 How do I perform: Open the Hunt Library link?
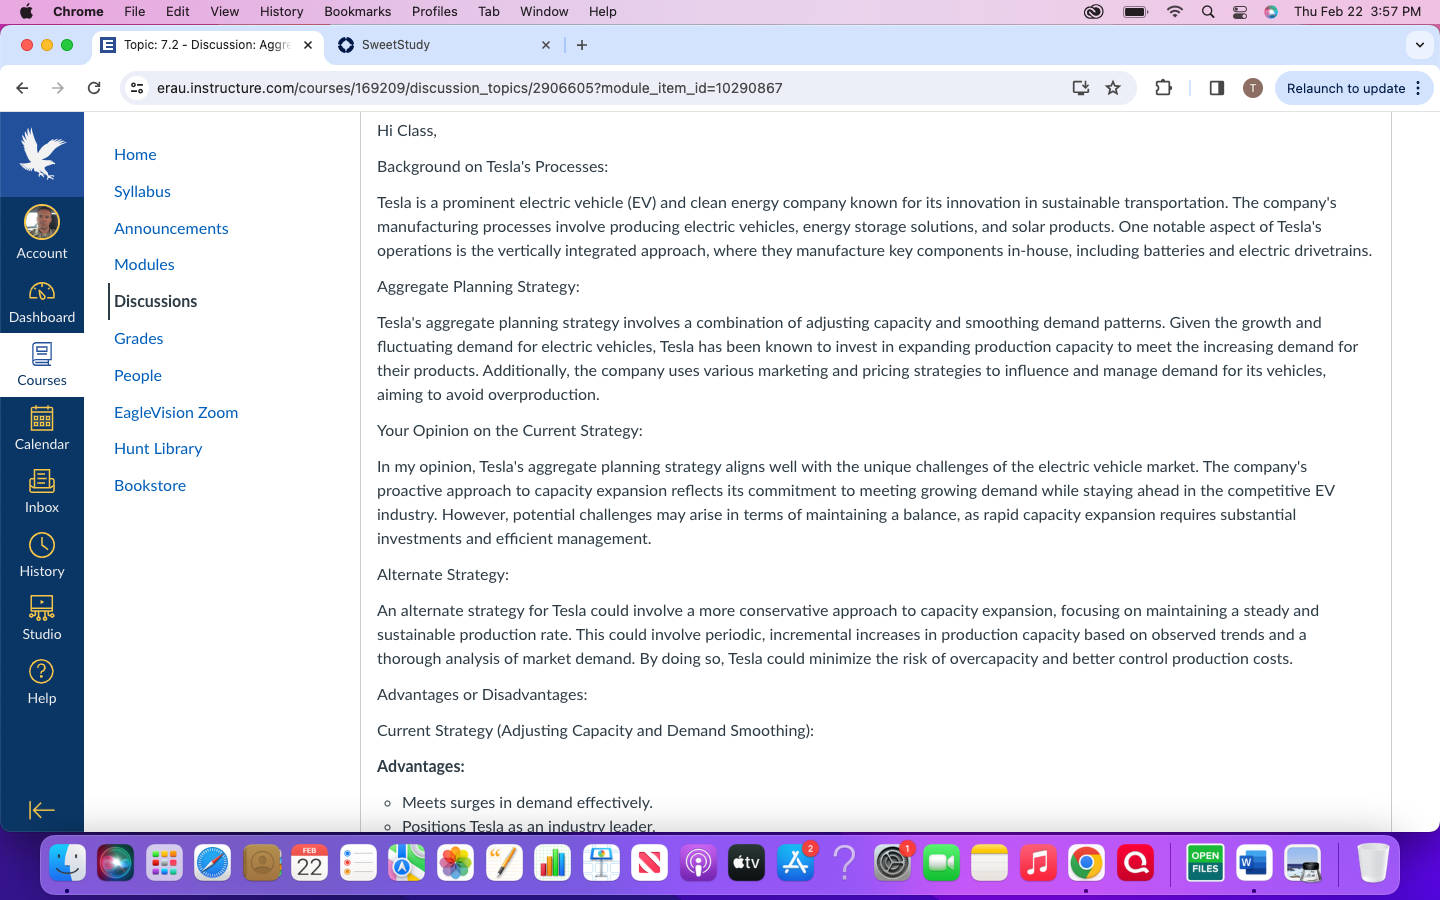(158, 448)
